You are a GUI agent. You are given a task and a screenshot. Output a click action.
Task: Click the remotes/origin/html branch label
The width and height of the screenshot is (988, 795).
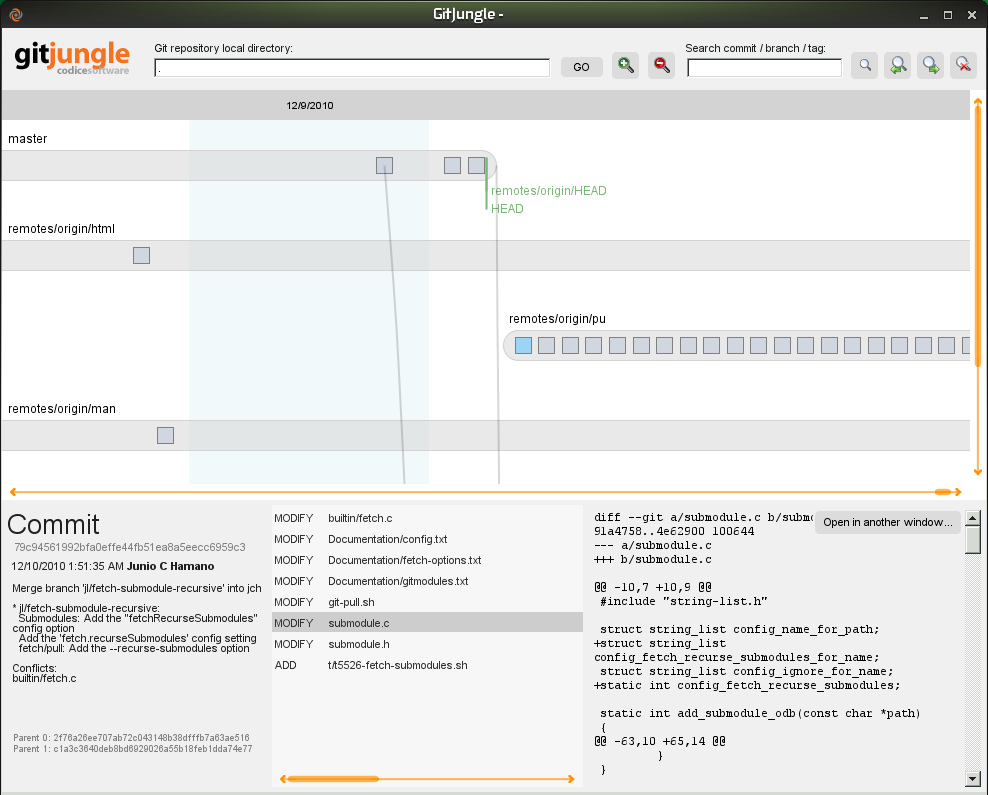(x=61, y=229)
